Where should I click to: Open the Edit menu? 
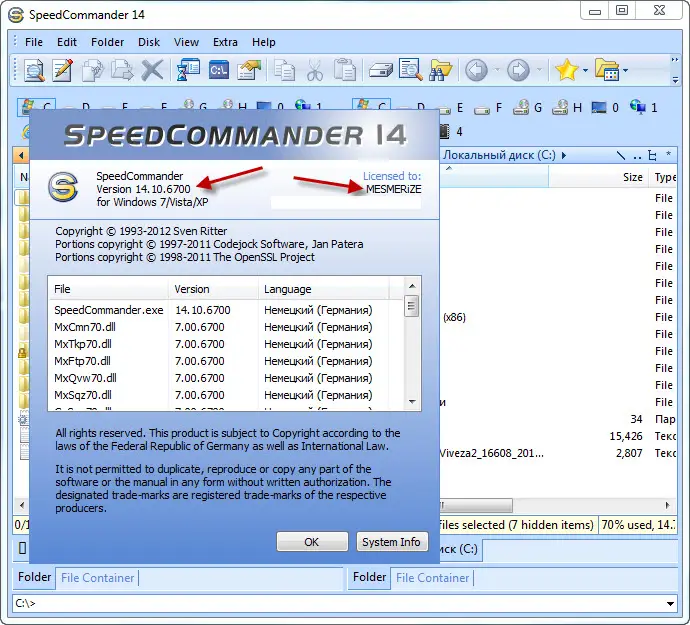click(x=67, y=42)
